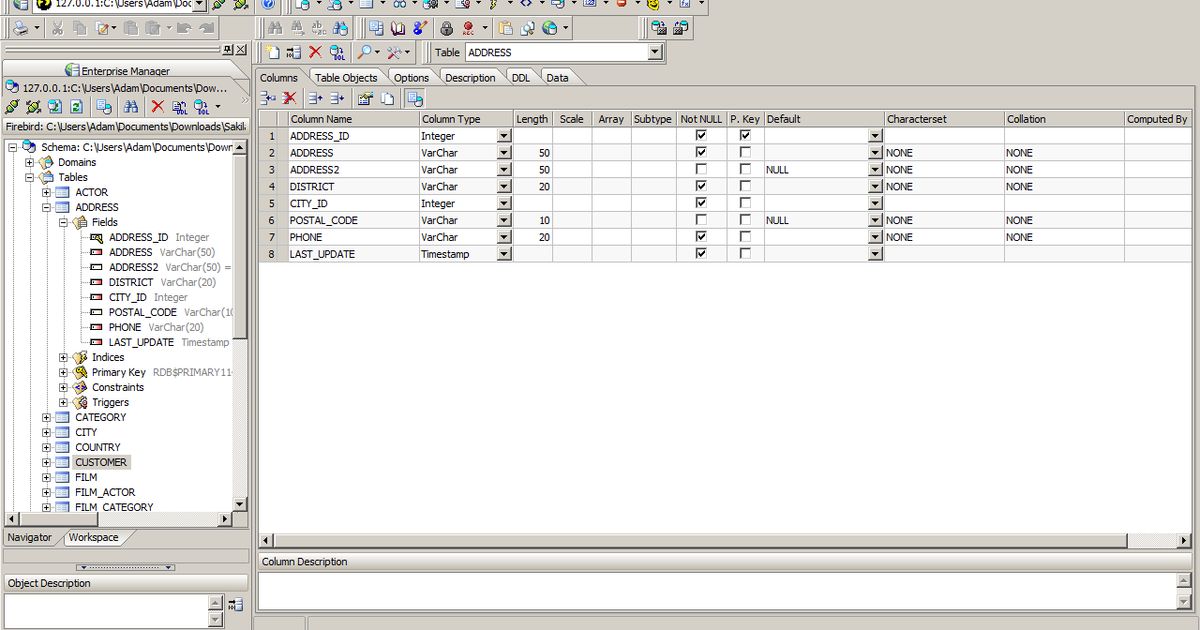Viewport: 1200px width, 630px height.
Task: Expand the CUSTOMER table node
Action: tap(46, 462)
